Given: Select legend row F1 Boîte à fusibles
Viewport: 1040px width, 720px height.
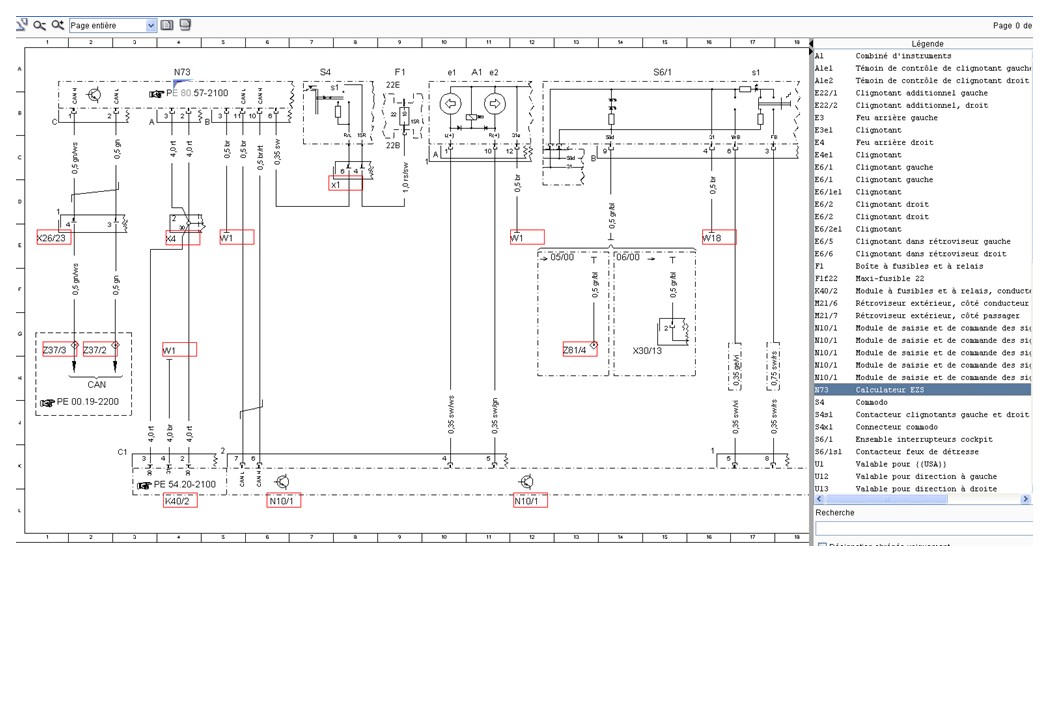Looking at the screenshot, I should pyautogui.click(x=923, y=266).
